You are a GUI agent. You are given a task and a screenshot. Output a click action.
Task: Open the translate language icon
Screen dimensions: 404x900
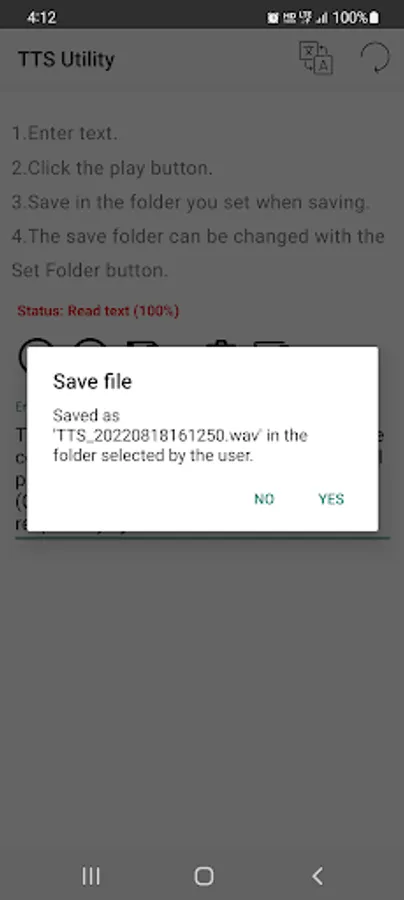[x=316, y=58]
